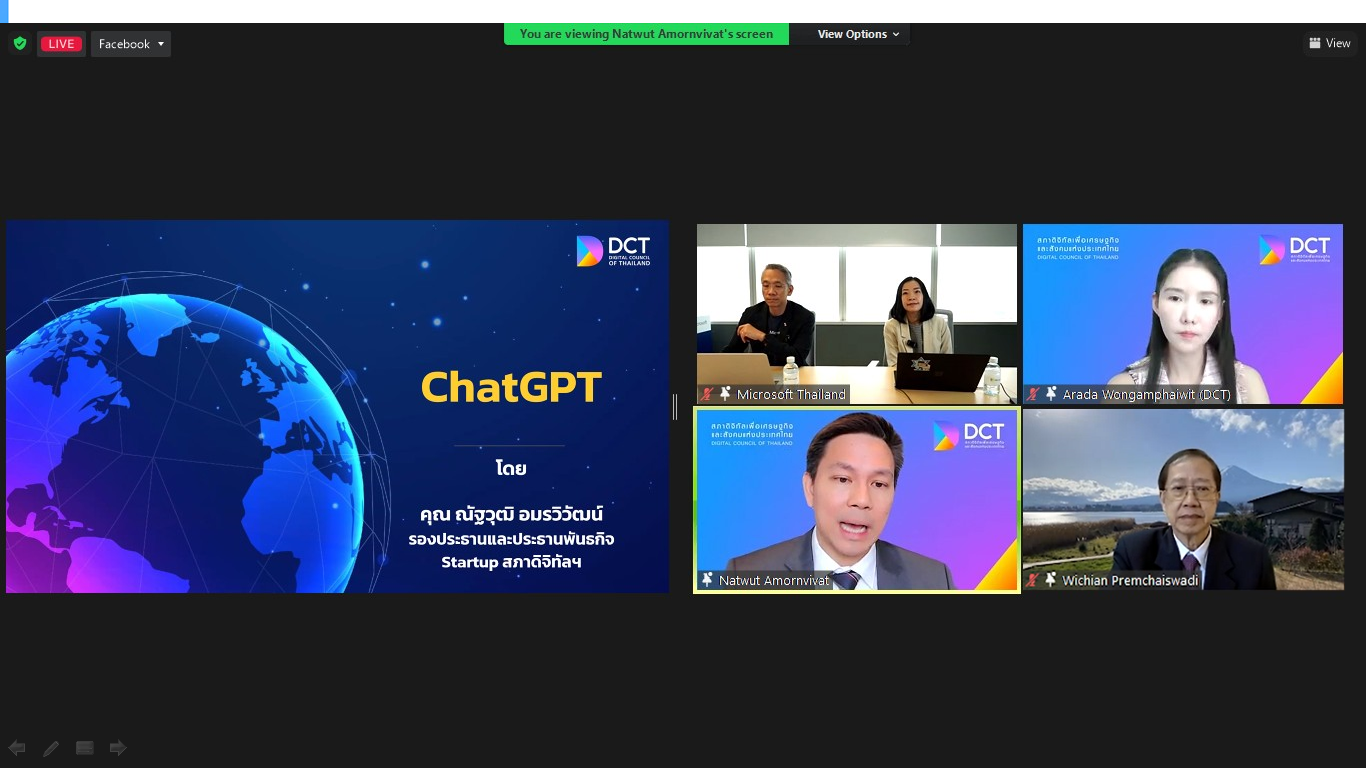Screen dimensions: 1366x768
Task: Click pin icon on Natwut Amornvivat tile
Action: (708, 580)
